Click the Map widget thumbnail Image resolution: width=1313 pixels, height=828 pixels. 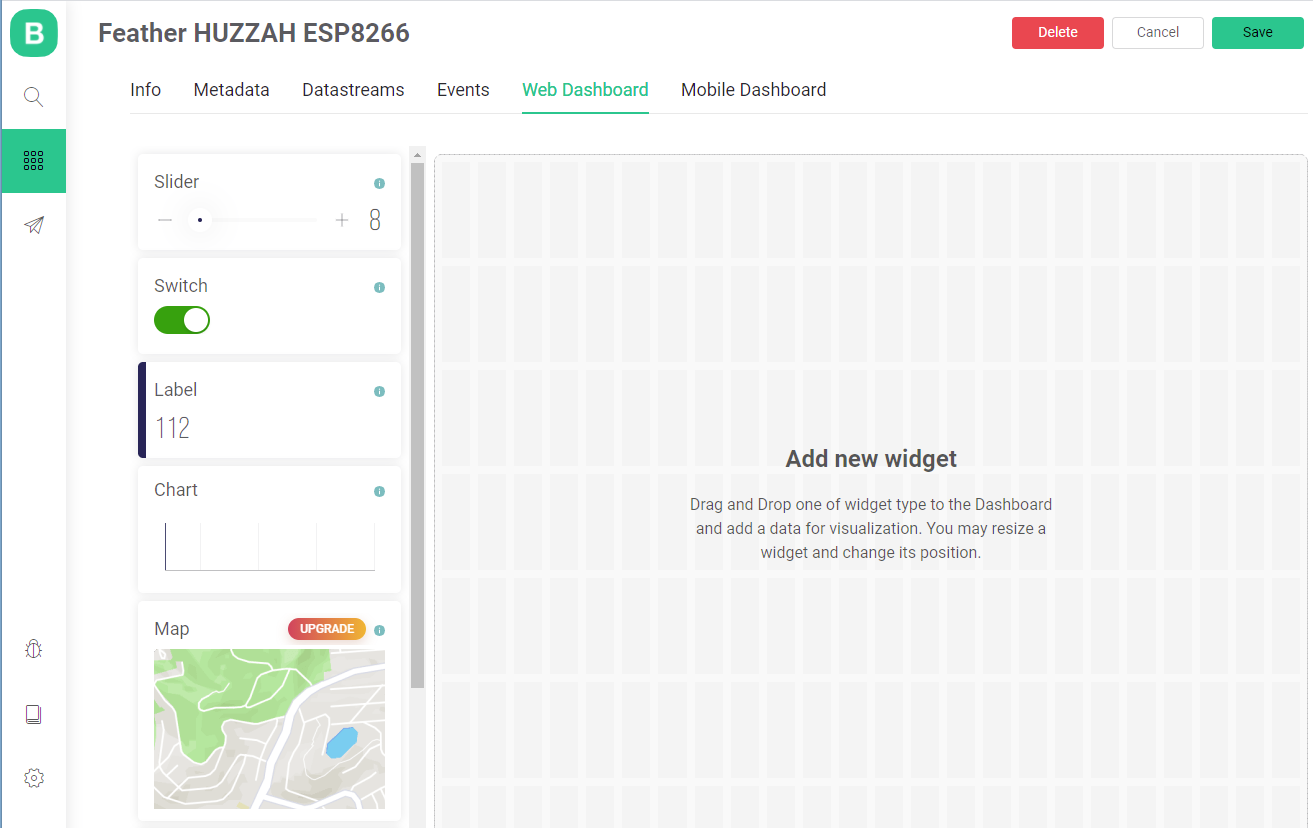[269, 729]
